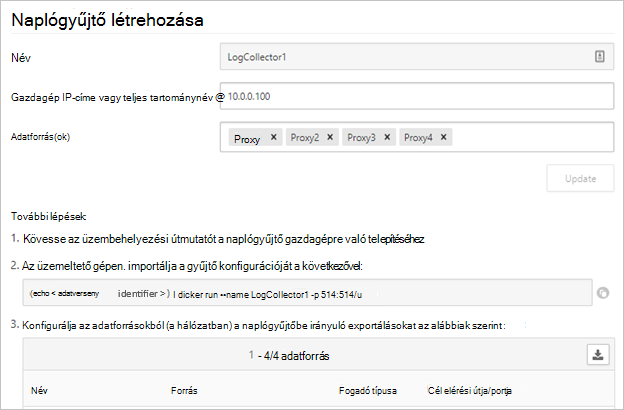624x410 pixels.
Task: Select the docker run command text box
Action: click(x=307, y=293)
